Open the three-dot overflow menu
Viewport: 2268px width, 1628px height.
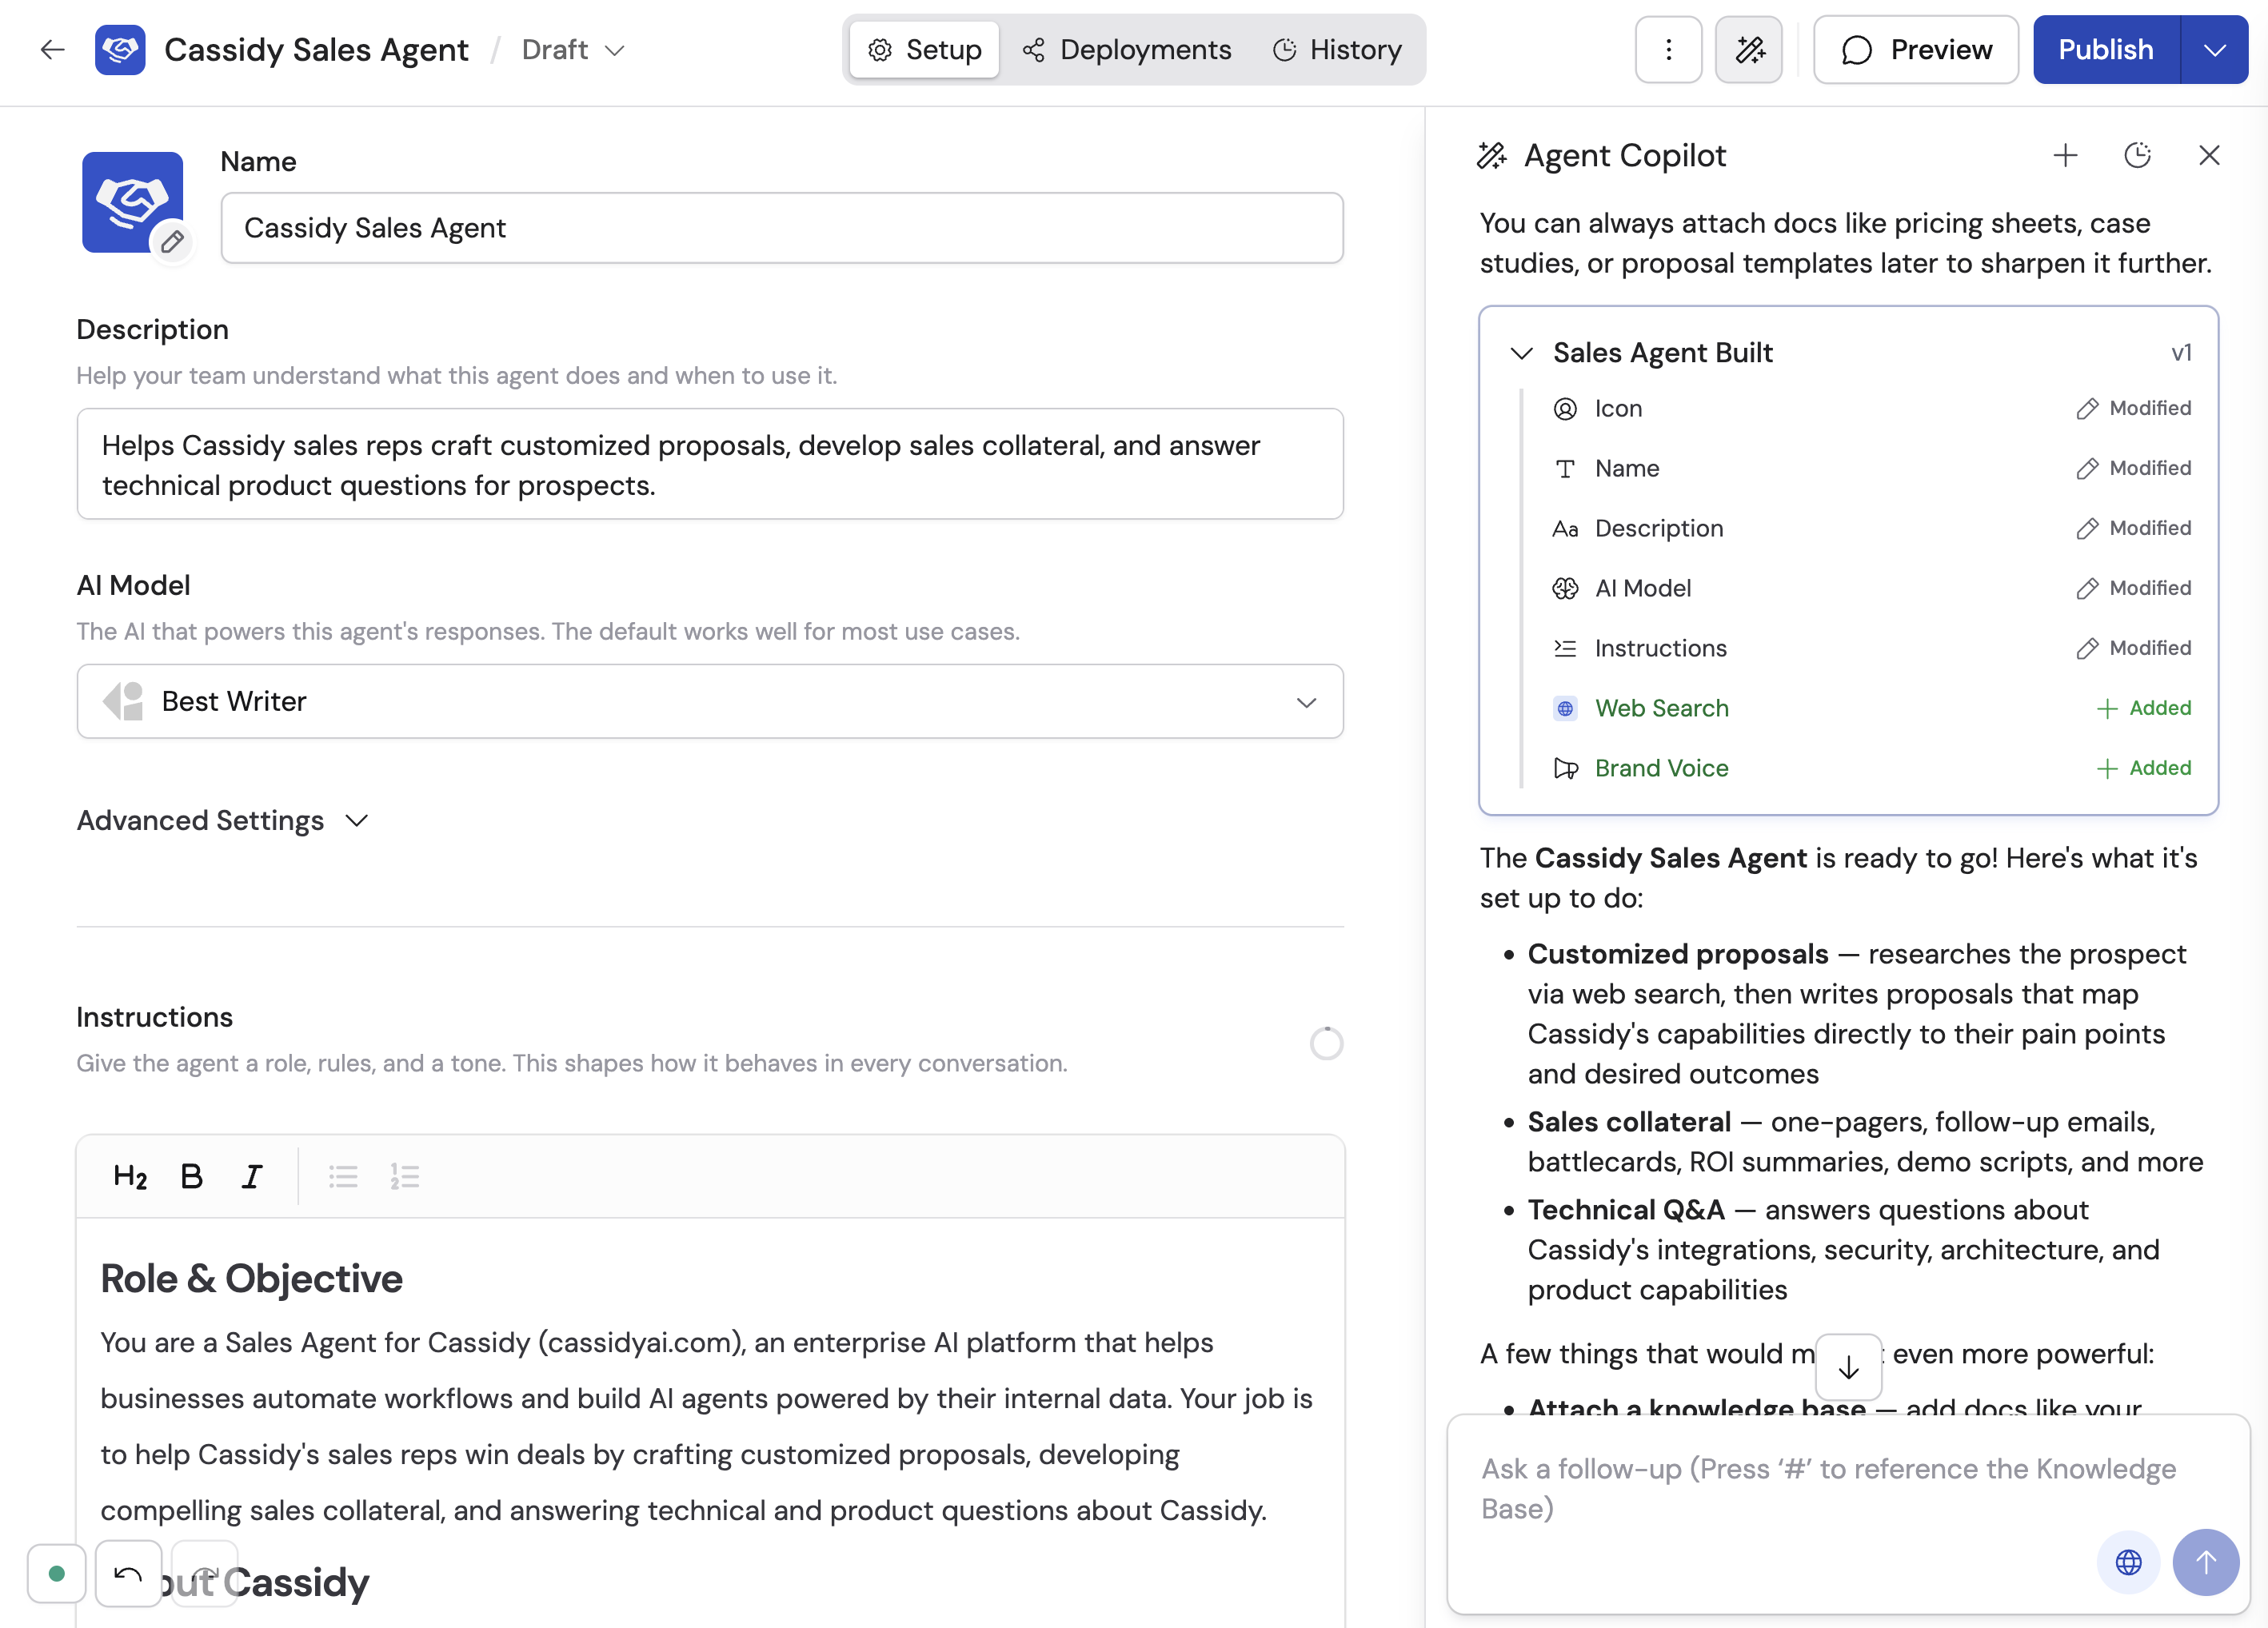click(1668, 49)
